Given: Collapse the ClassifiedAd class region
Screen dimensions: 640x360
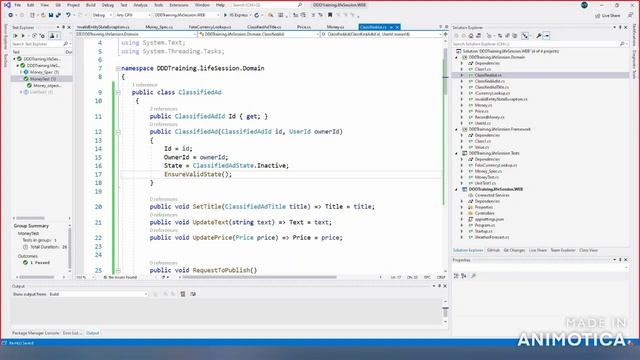Looking at the screenshot, I should tap(118, 93).
